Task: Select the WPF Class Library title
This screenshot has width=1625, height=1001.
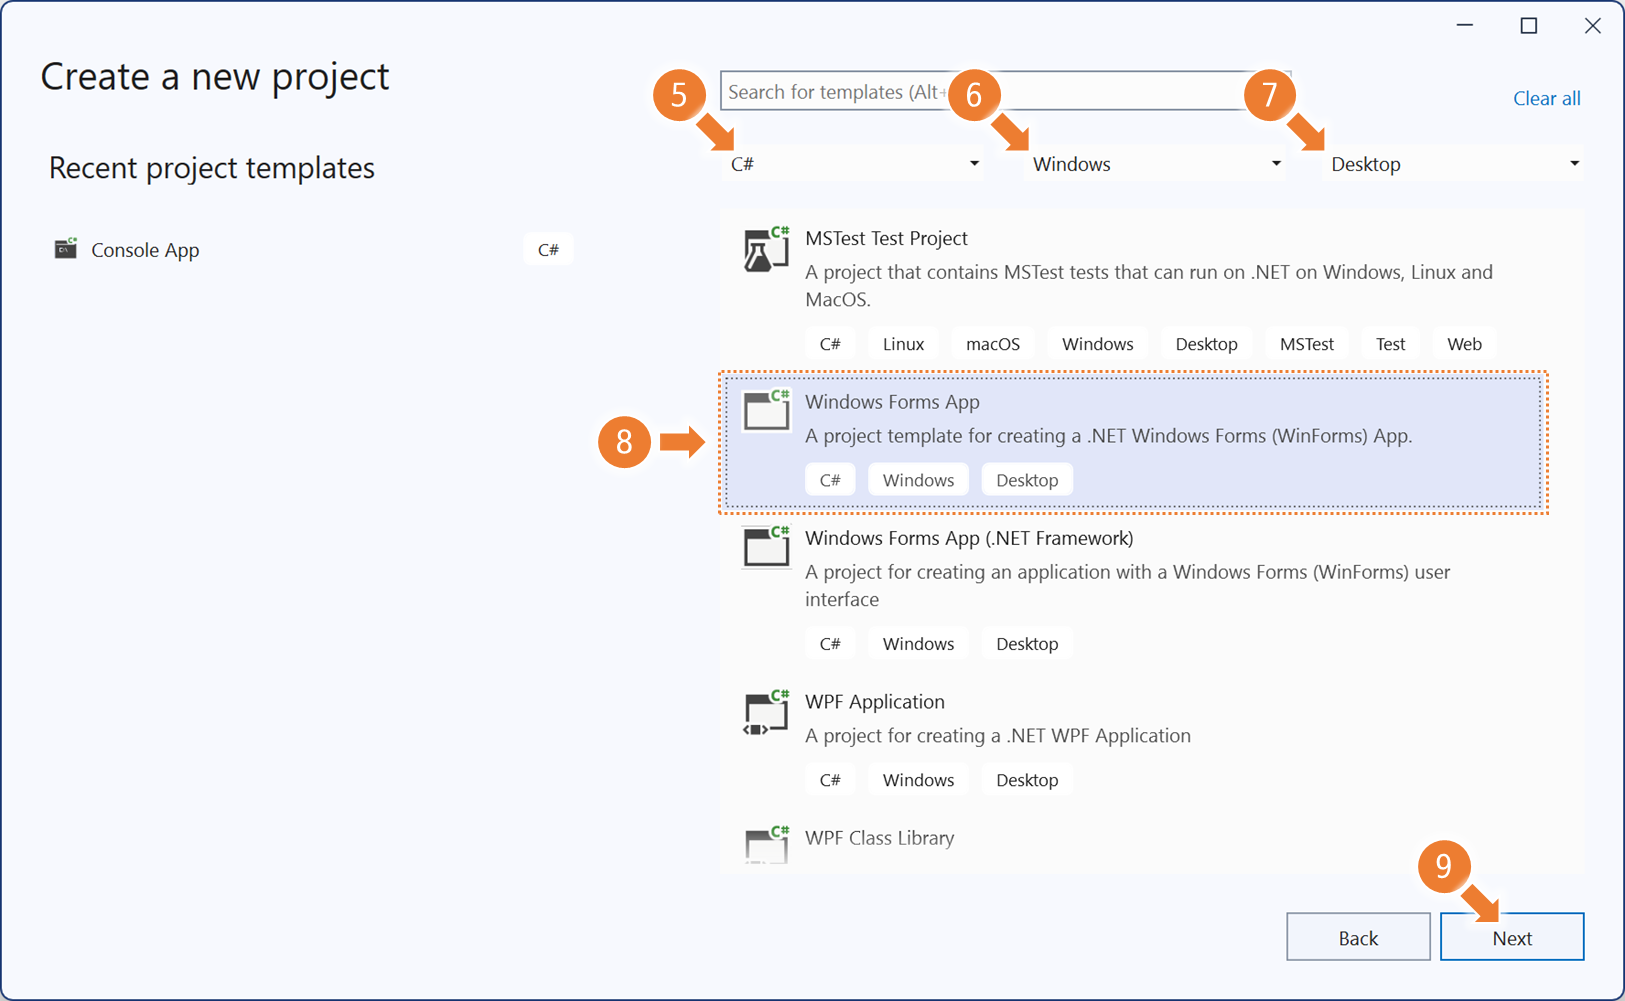Action: 880,838
